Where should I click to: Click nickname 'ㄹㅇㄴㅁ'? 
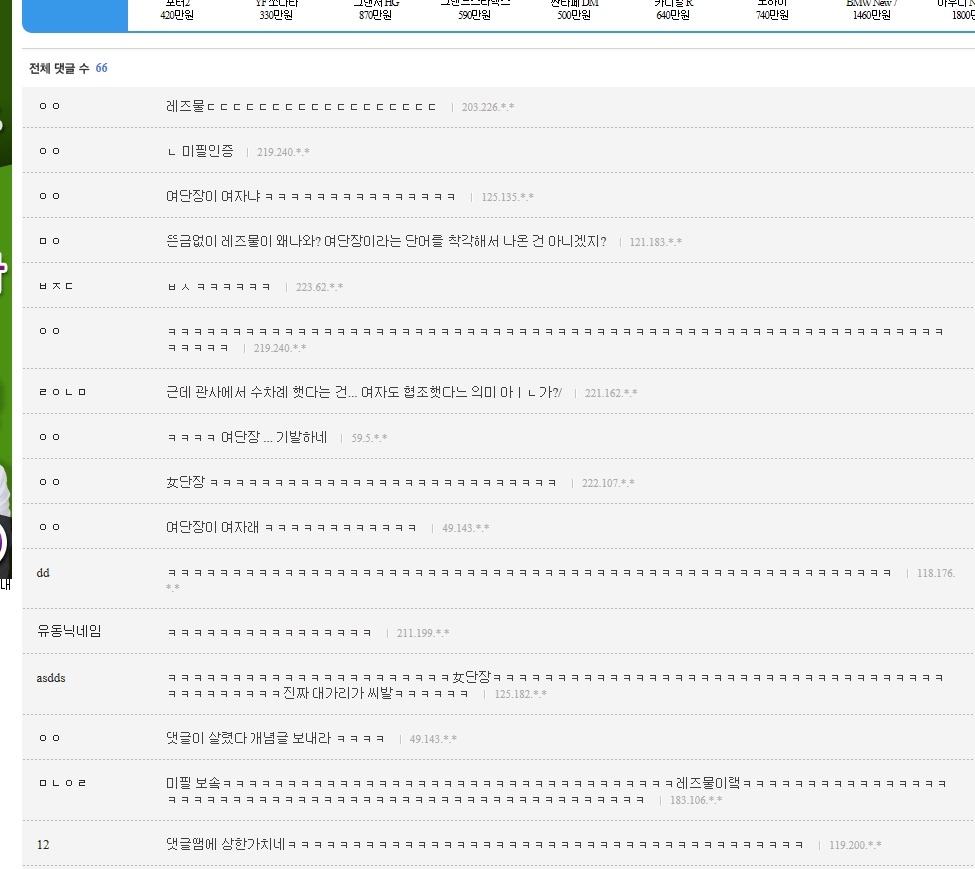(62, 392)
